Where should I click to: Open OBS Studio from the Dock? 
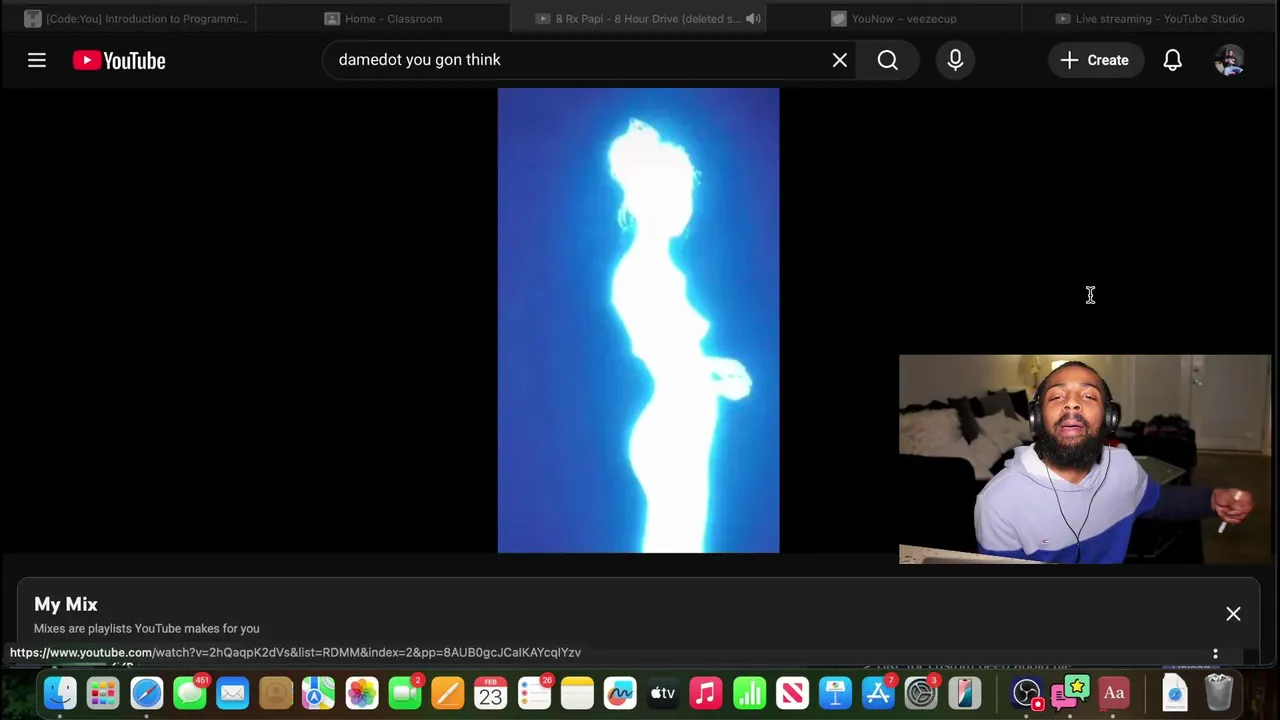(x=1027, y=693)
